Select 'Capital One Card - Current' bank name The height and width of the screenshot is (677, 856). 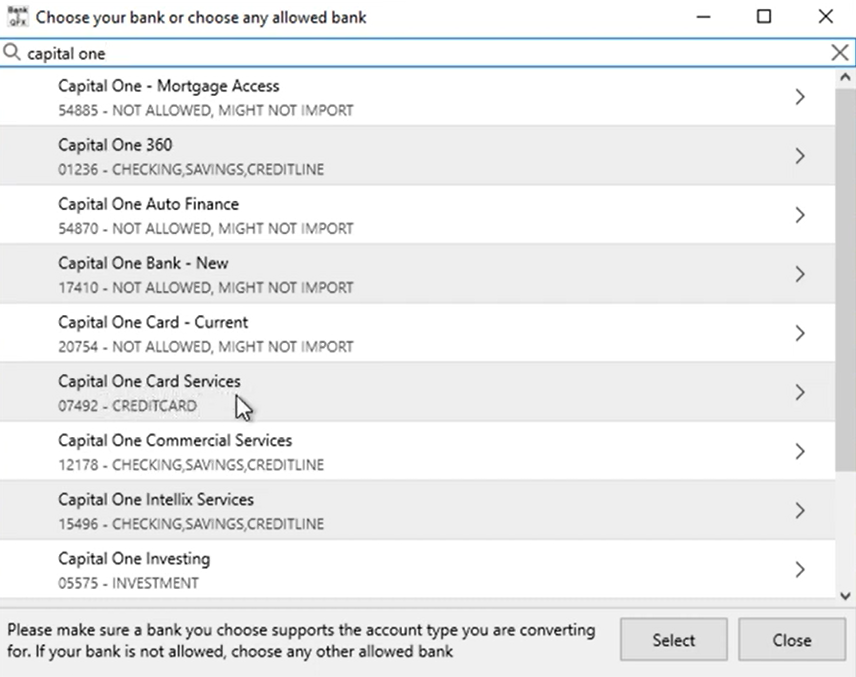[x=153, y=322]
